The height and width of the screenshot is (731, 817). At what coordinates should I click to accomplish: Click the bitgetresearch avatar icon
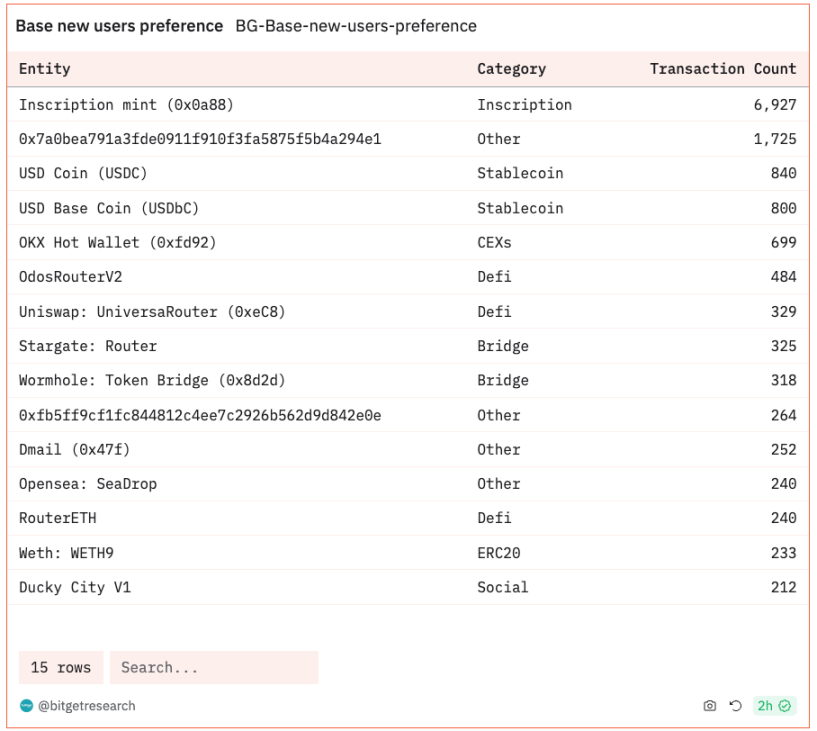[27, 706]
